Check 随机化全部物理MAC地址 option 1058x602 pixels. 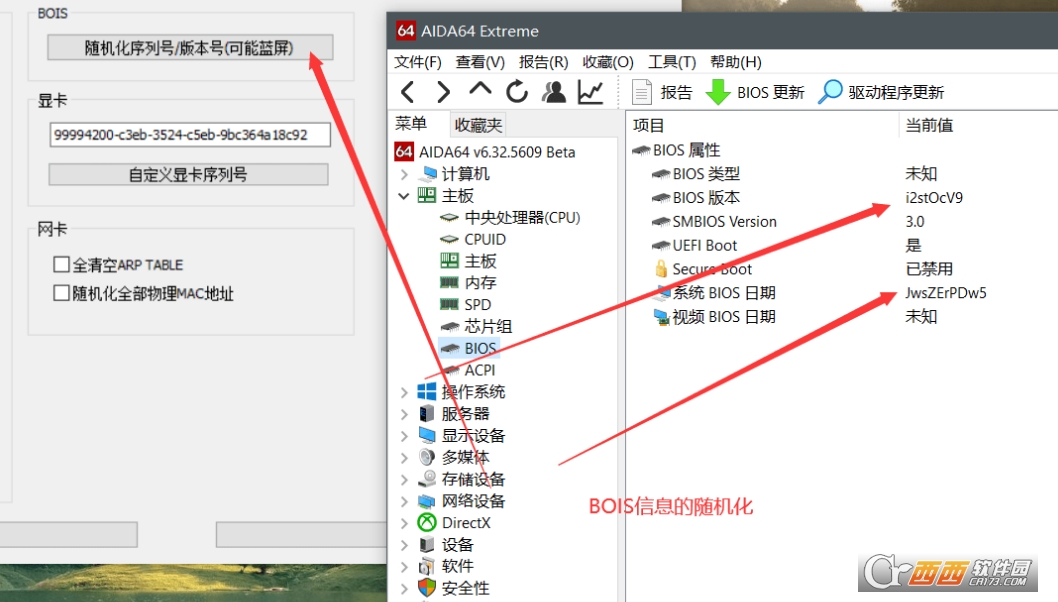(62, 294)
